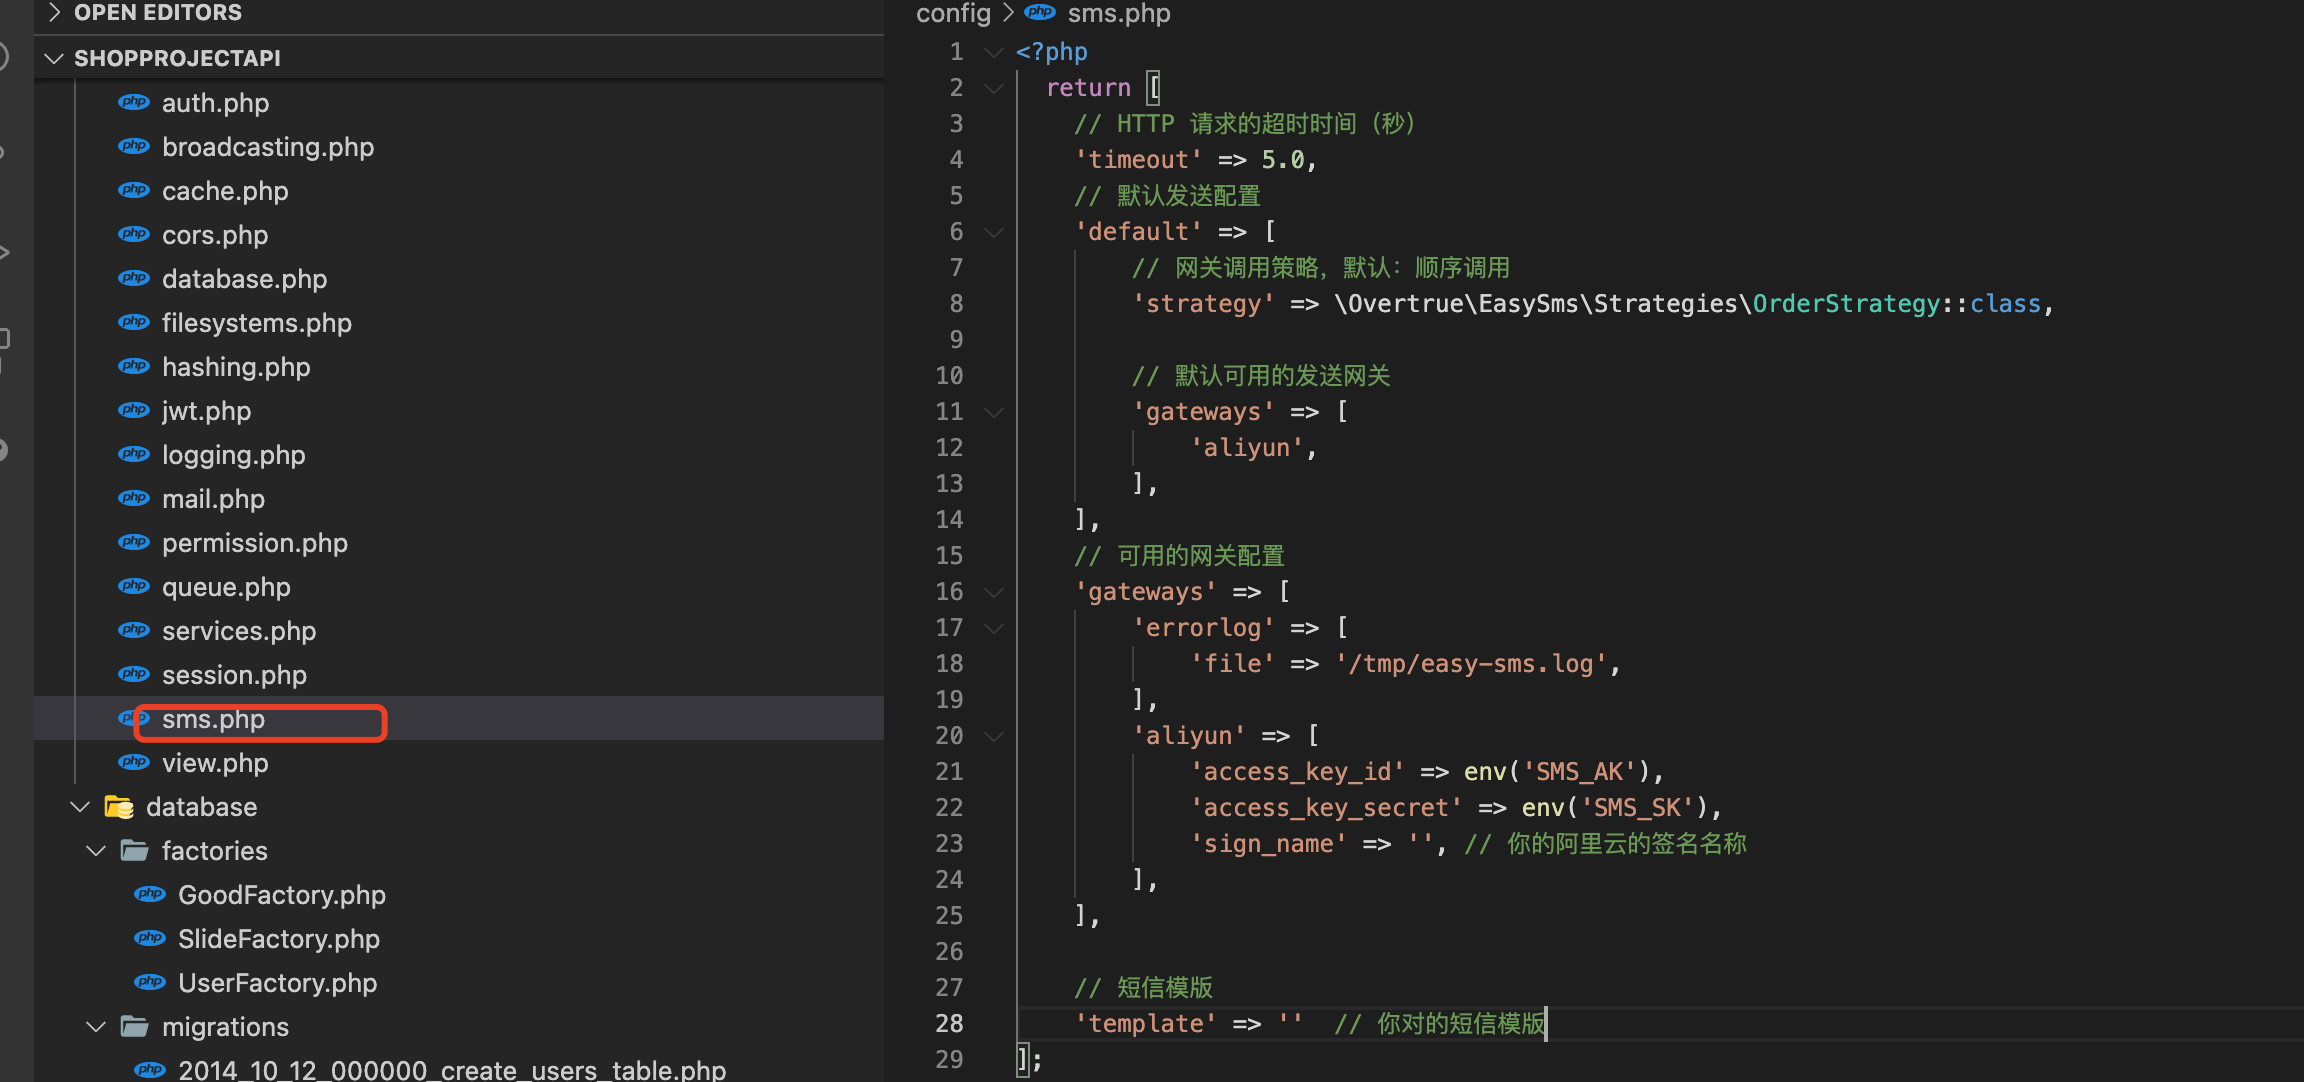2304x1082 pixels.
Task: Collapse the factories folder chevron
Action: (97, 850)
